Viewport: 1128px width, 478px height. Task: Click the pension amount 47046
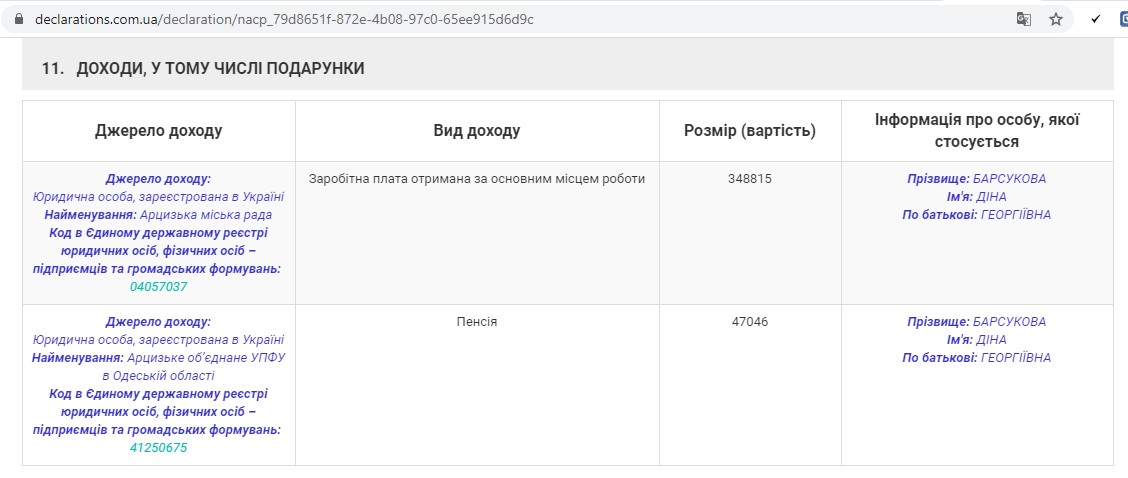pyautogui.click(x=750, y=322)
